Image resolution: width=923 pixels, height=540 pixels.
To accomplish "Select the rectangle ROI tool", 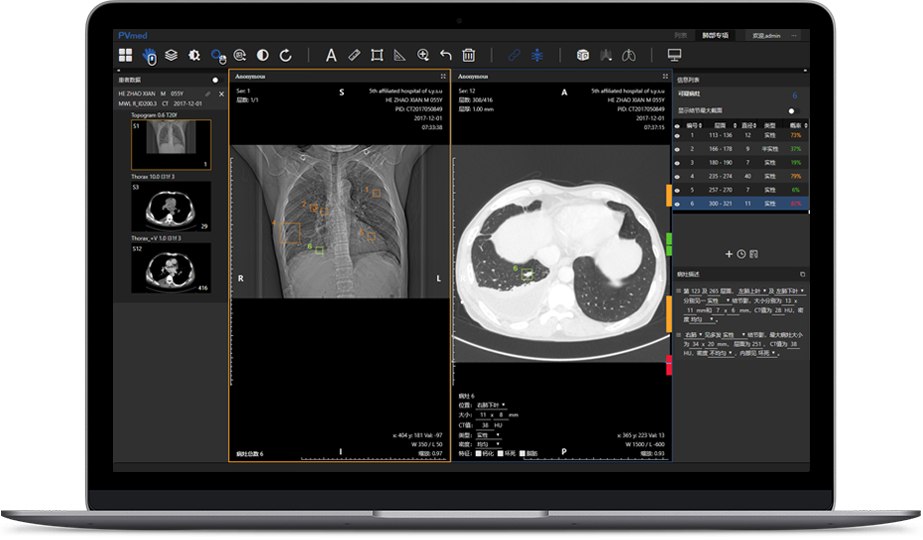I will 377,55.
